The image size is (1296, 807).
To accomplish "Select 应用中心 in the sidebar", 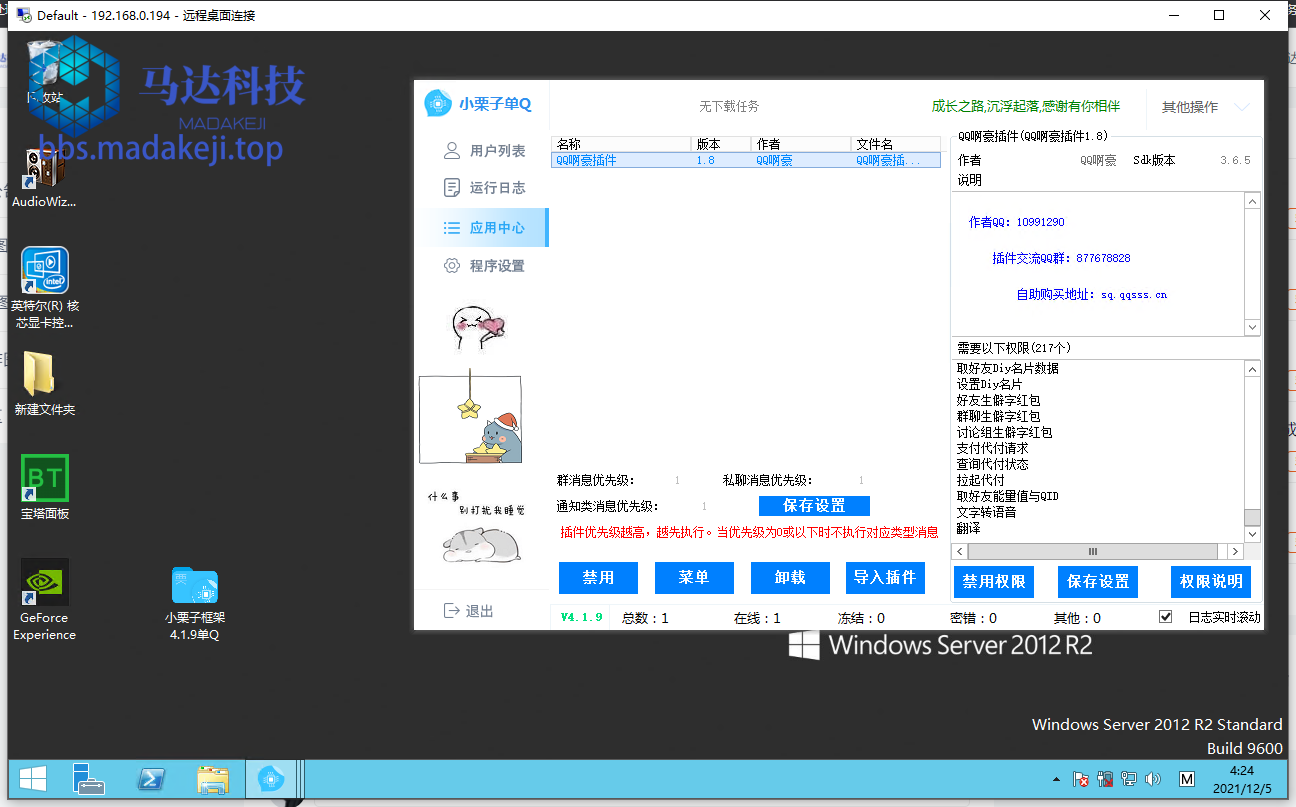I will (x=484, y=228).
